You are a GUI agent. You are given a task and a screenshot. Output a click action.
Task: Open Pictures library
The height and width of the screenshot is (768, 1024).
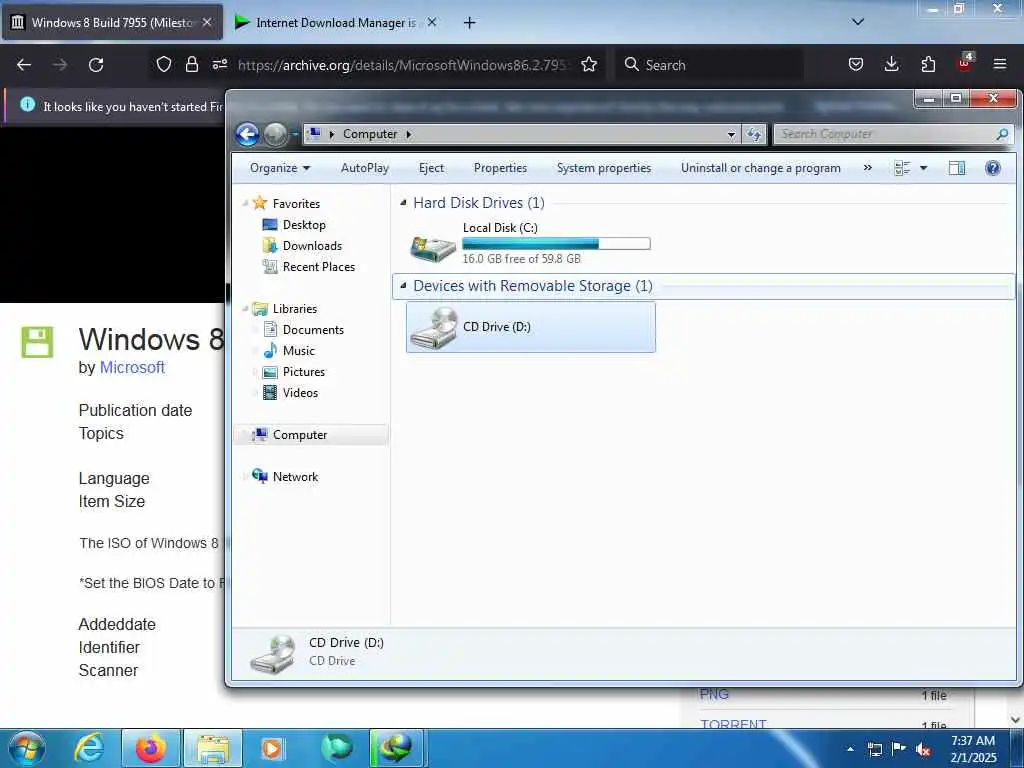304,372
